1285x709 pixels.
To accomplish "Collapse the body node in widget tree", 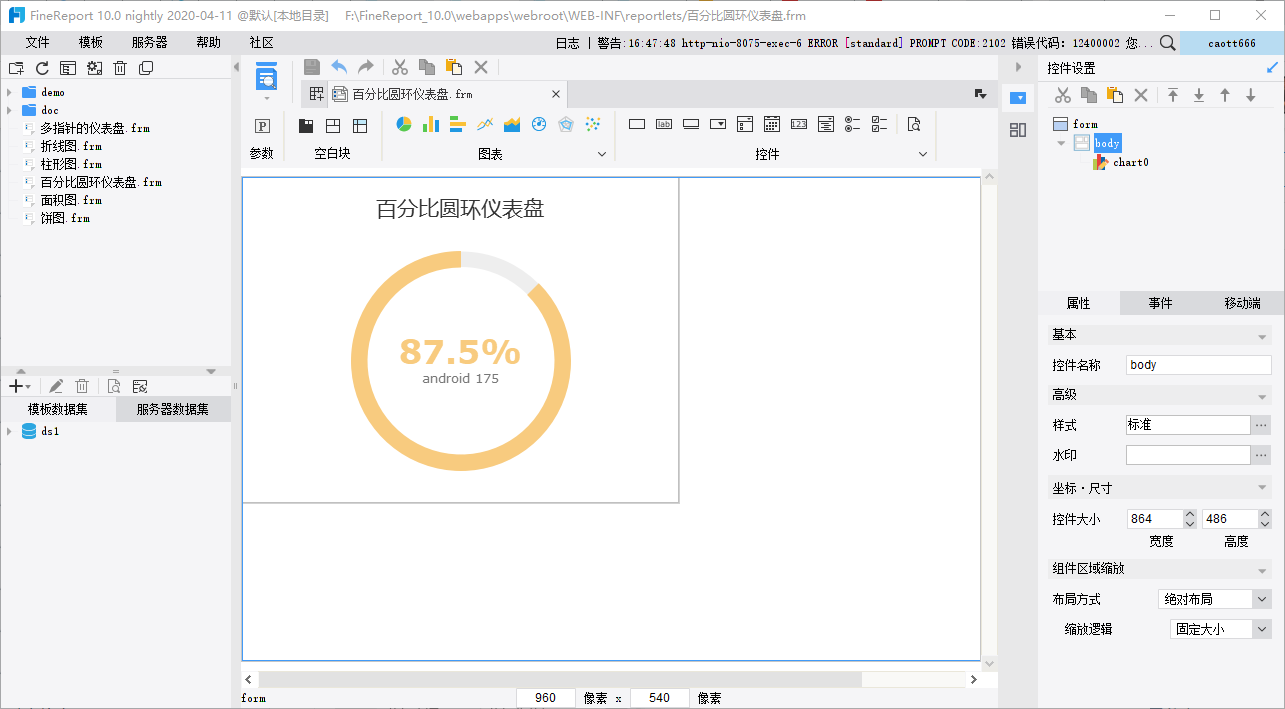I will [x=1061, y=144].
